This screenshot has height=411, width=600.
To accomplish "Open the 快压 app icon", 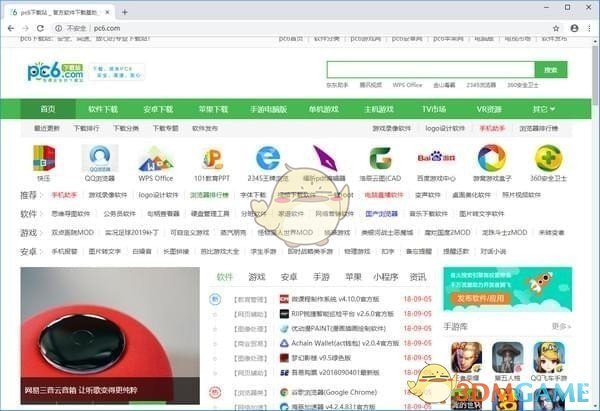I will [44, 158].
